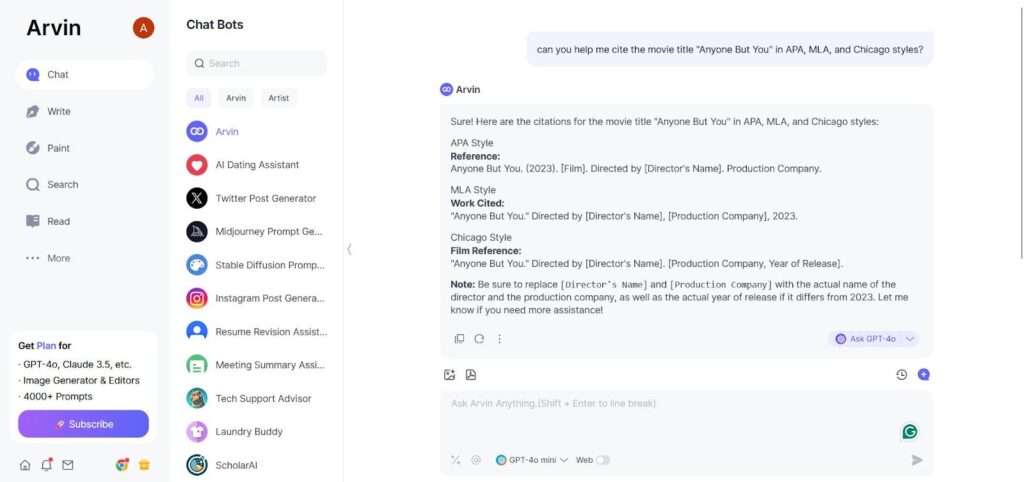Collapse the Chat Bots panel arrow
This screenshot has width=1024, height=482.
(349, 249)
